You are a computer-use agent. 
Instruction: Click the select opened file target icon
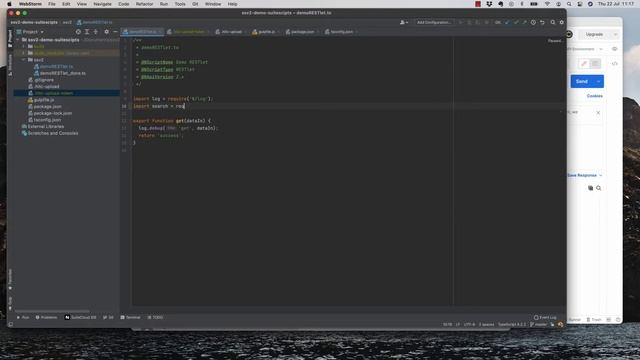(78, 31)
